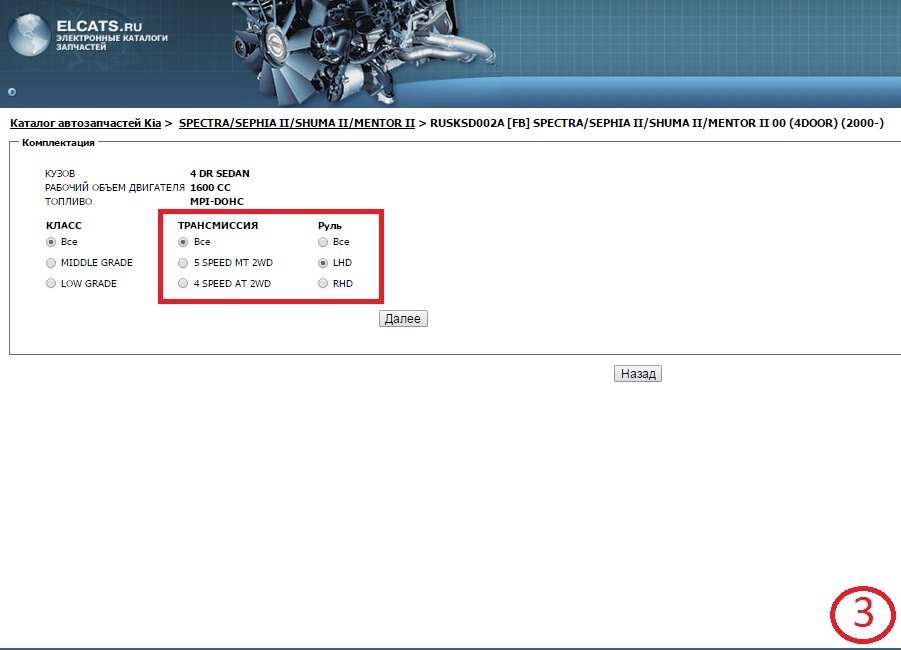Click the 'РАБОЧИЙ ОБЪЕМ ДВИГАТЕЛЯ' label
Screen dimensions: 901x650
pos(115,187)
